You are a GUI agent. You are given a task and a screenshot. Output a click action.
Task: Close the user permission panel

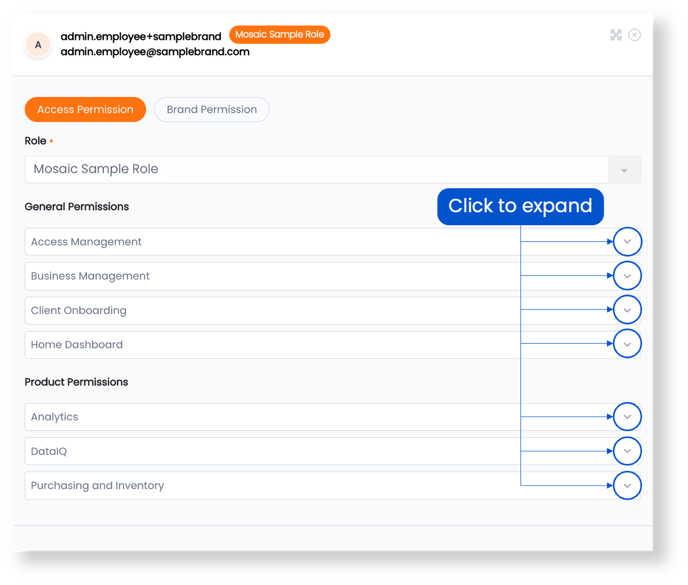point(634,35)
